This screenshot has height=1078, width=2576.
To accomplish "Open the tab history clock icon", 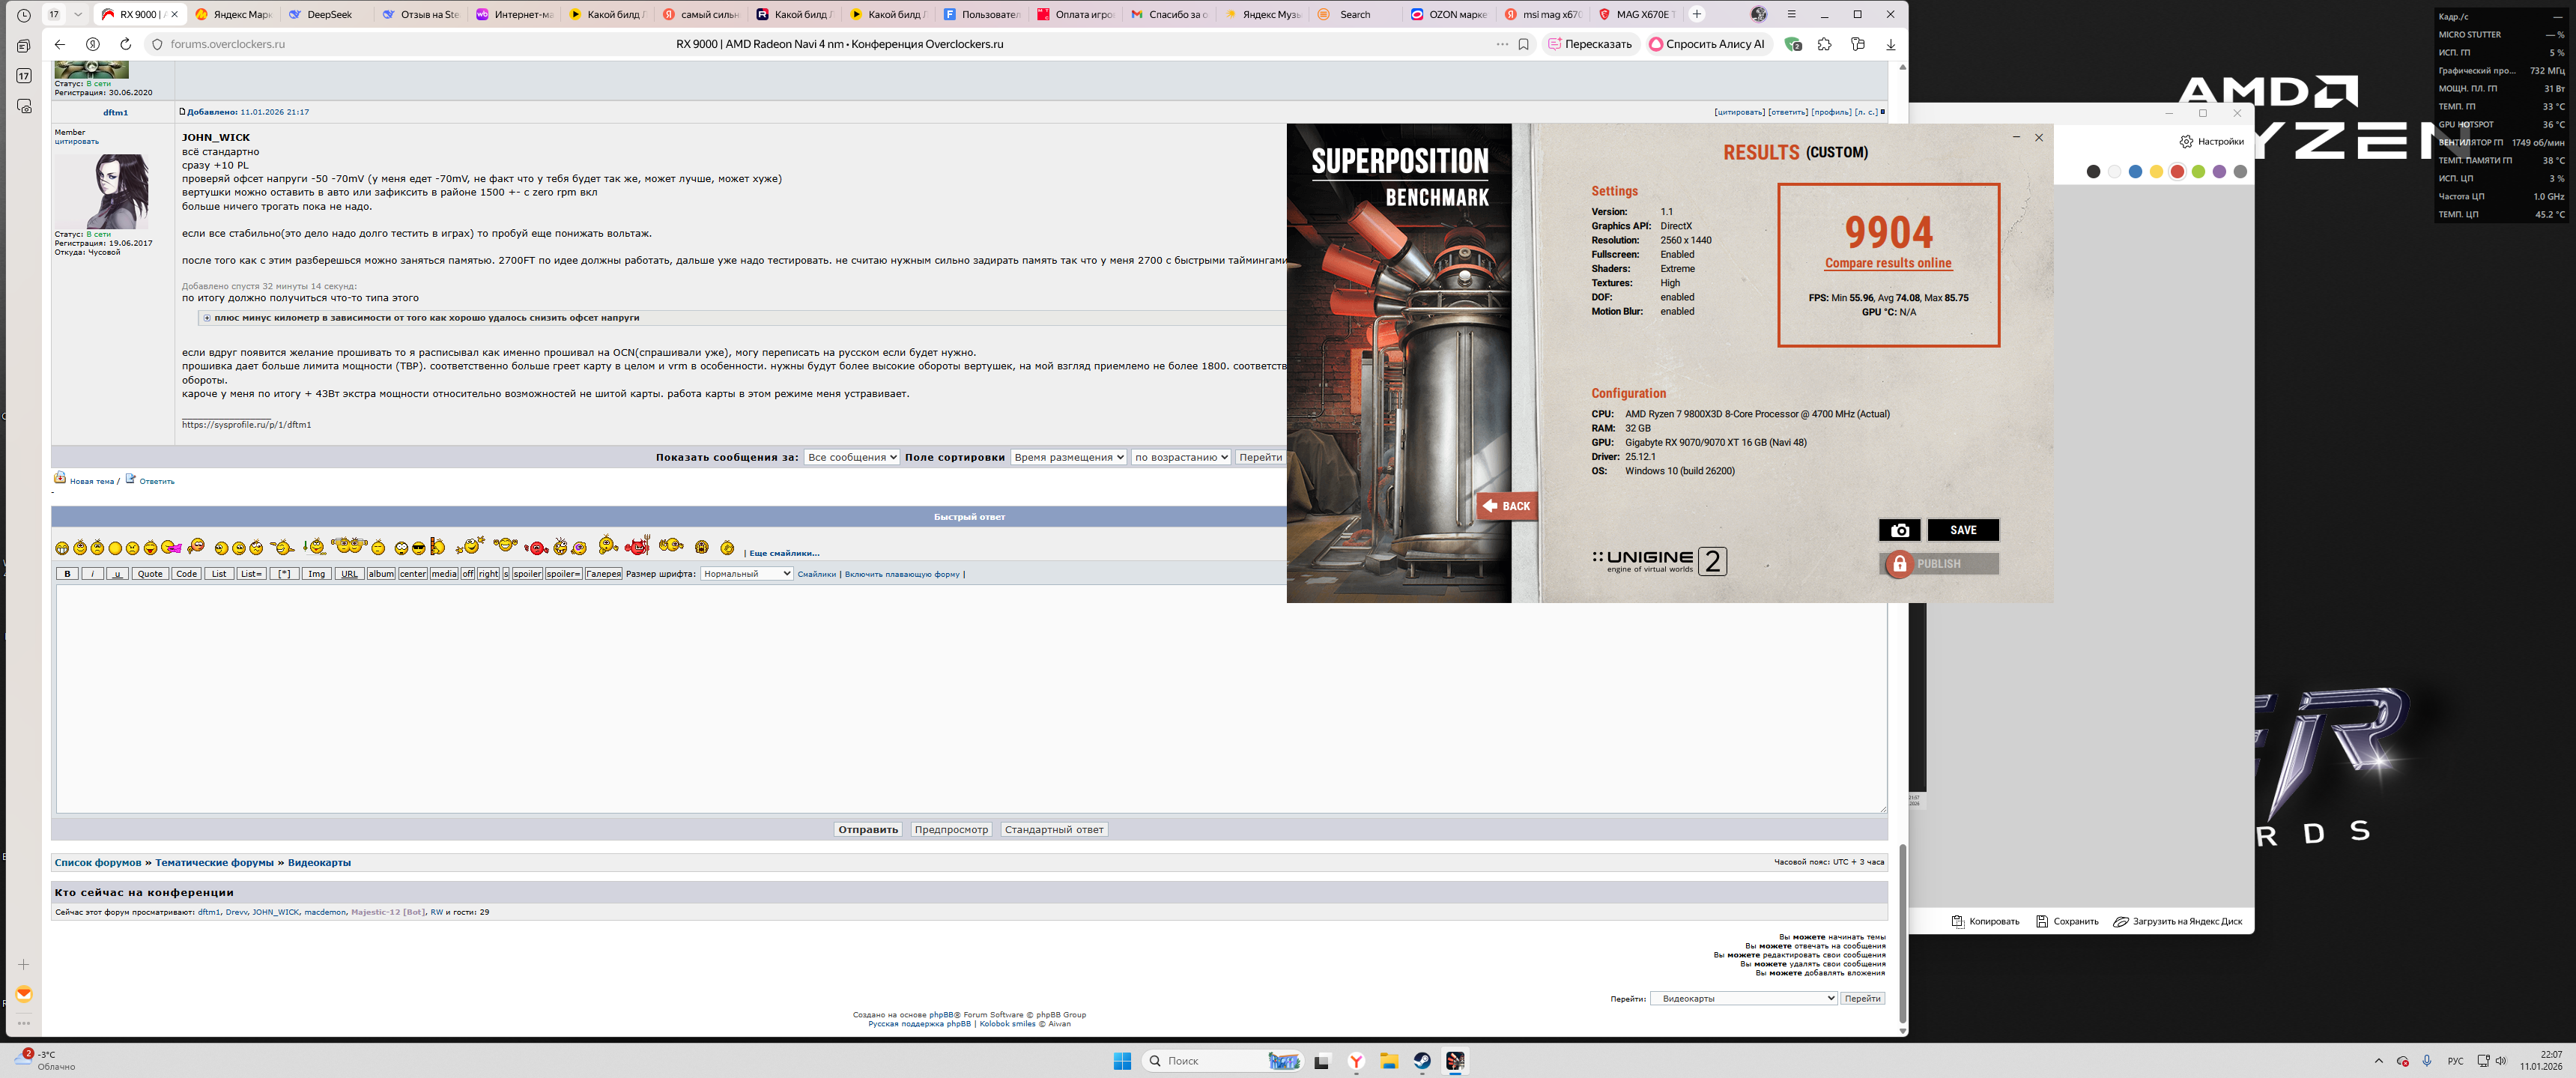I will [24, 15].
